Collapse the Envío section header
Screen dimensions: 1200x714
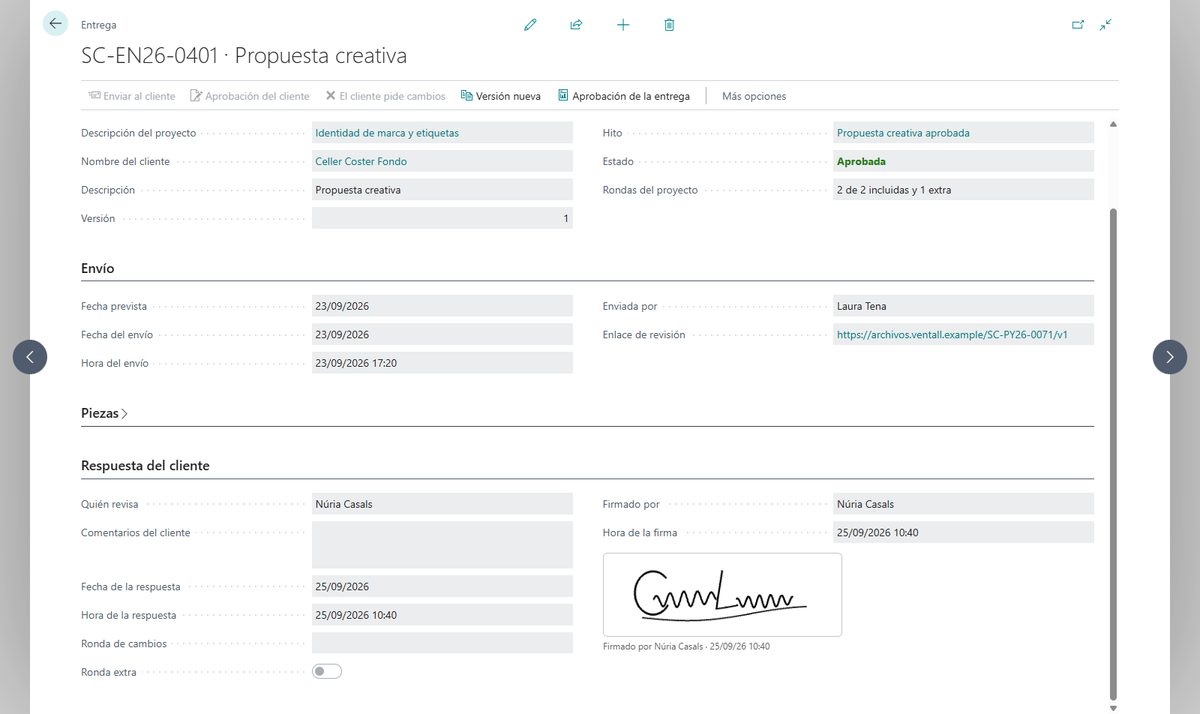pos(98,268)
